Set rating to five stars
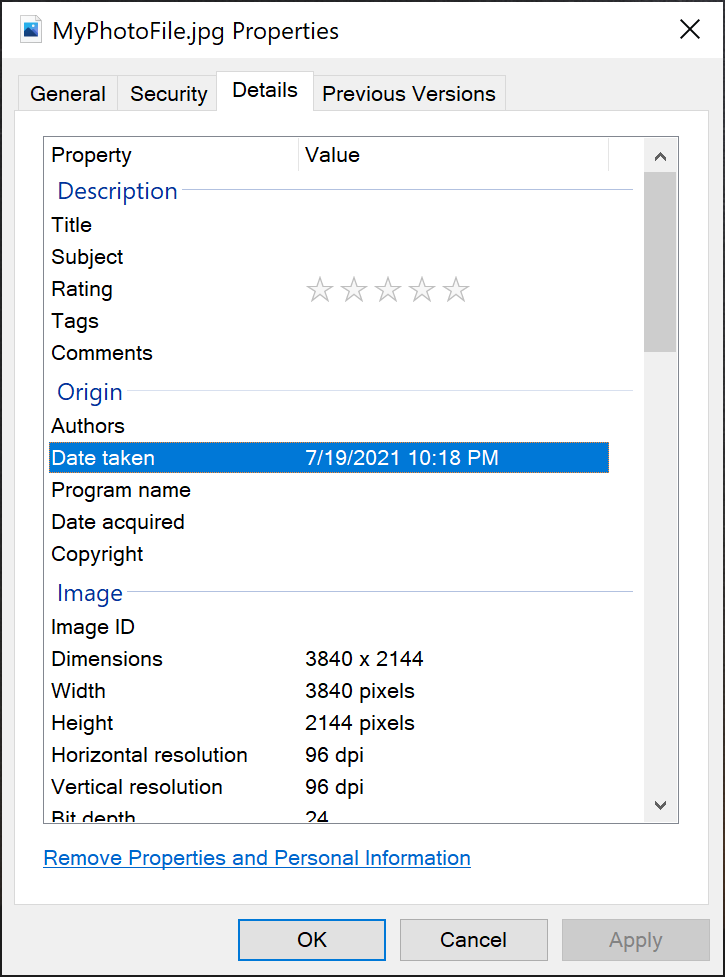This screenshot has height=977, width=725. coord(456,290)
